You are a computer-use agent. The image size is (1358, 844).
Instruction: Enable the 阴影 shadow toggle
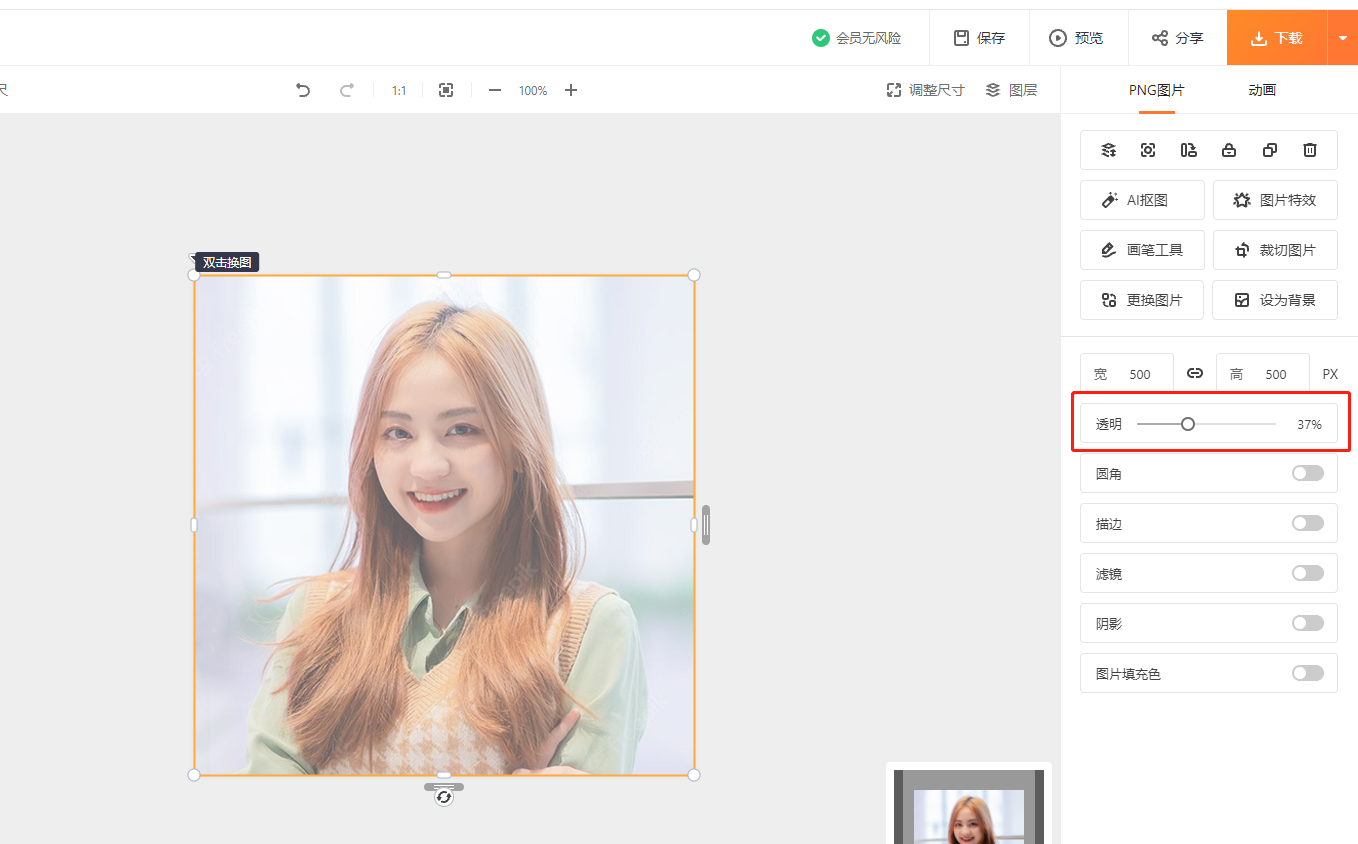click(1307, 623)
